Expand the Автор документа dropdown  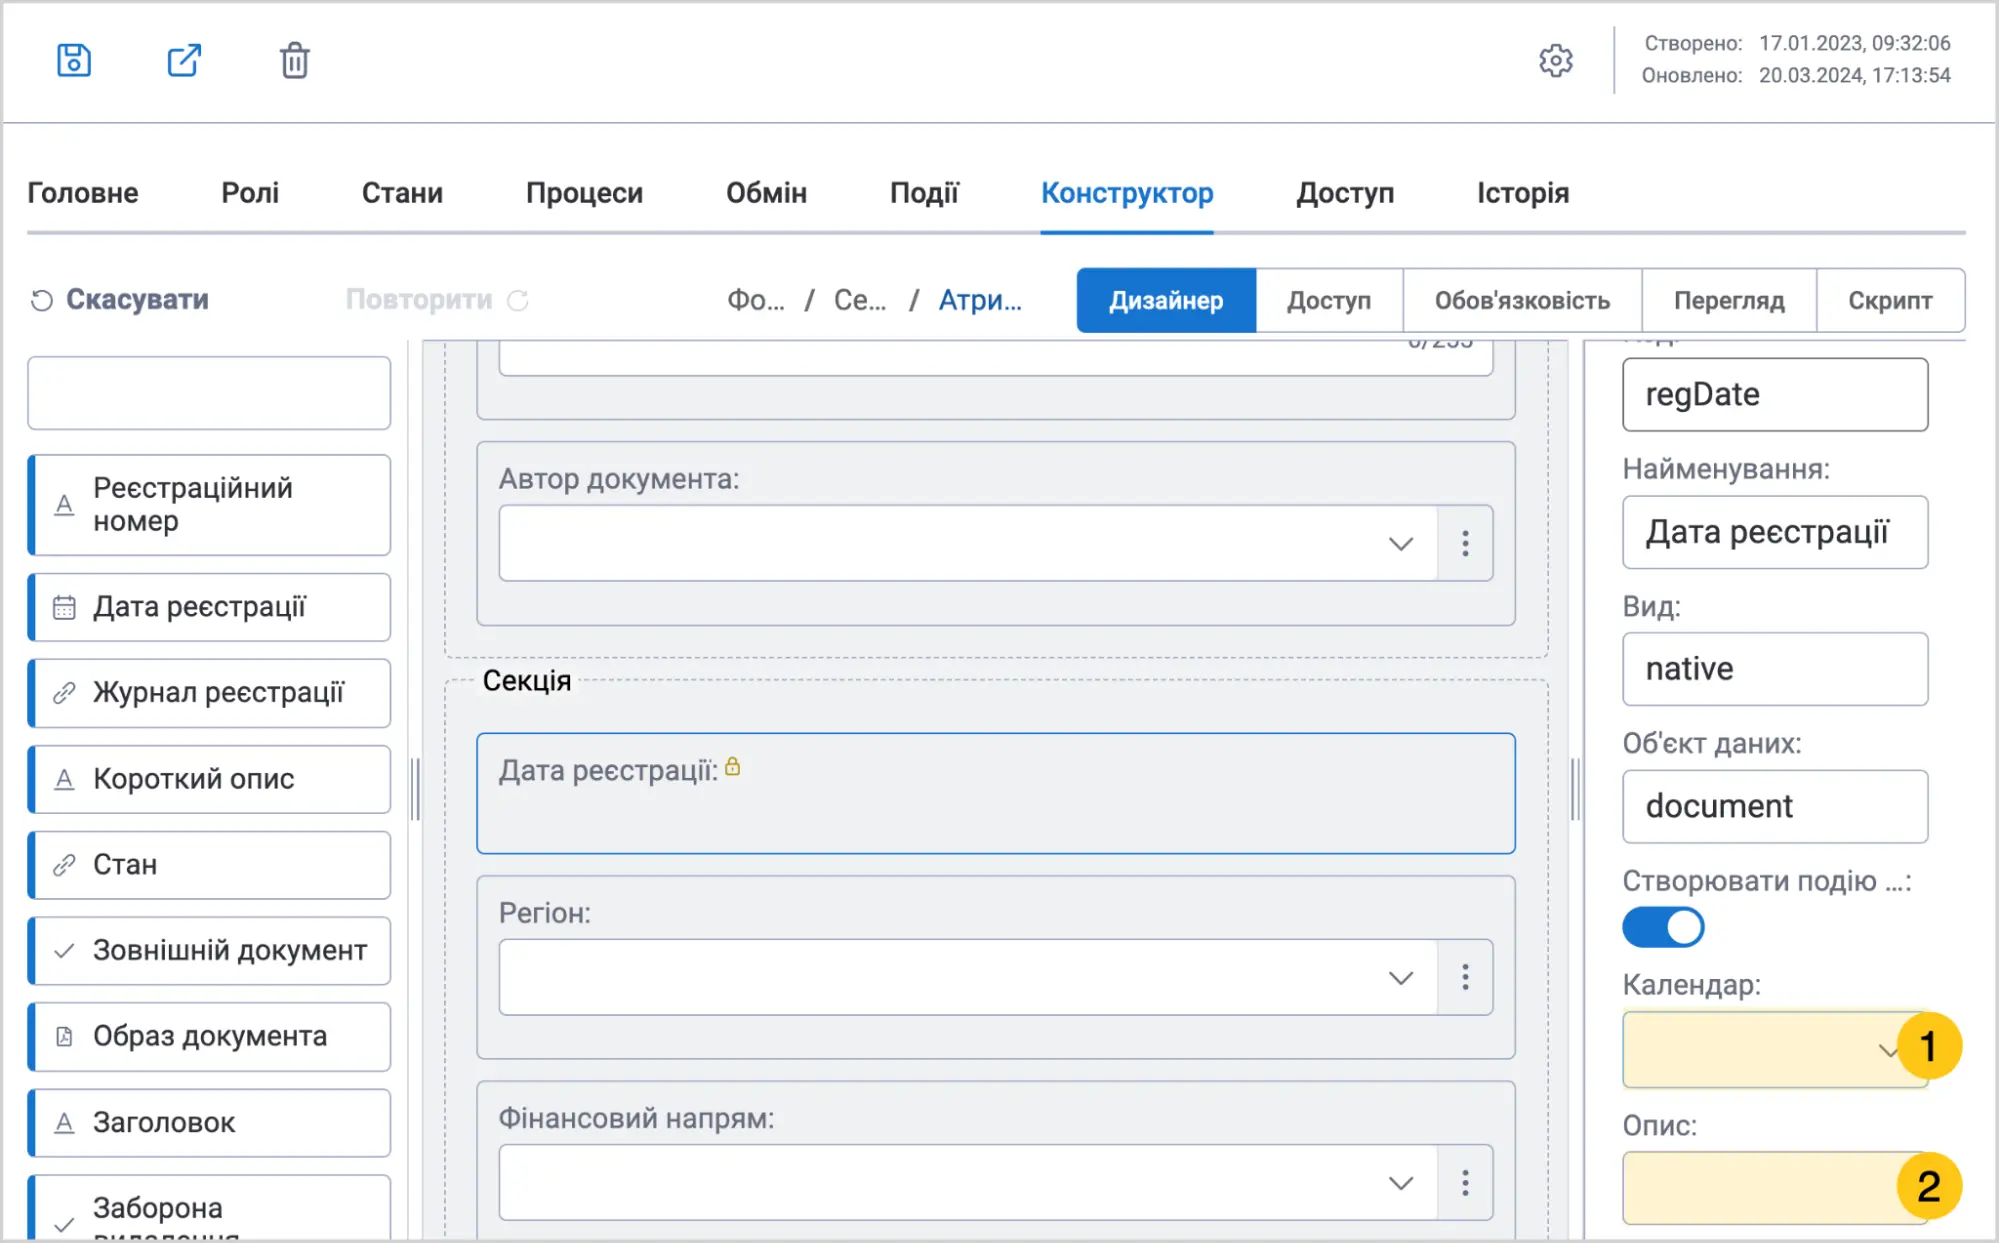coord(968,543)
